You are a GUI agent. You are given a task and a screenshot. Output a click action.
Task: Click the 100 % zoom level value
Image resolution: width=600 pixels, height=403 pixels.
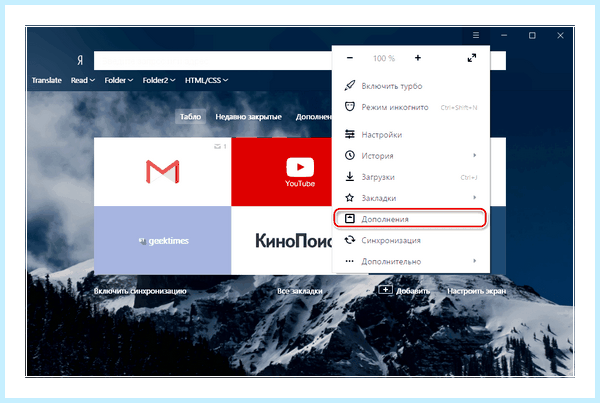[384, 58]
